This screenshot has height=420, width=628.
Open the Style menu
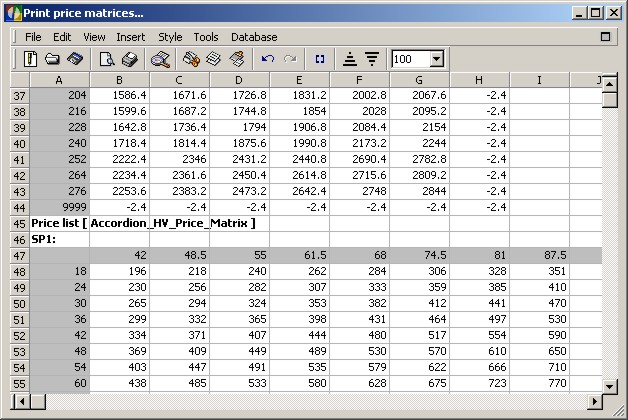(x=170, y=37)
